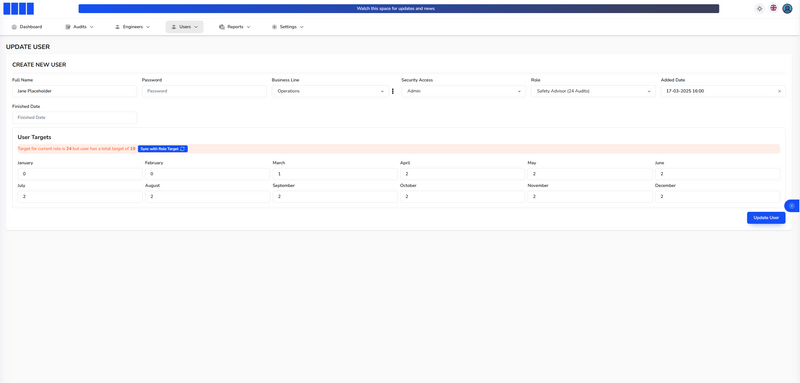Expand the Role dropdown showing Safety Advisor
This screenshot has height=383, width=800.
(x=593, y=91)
